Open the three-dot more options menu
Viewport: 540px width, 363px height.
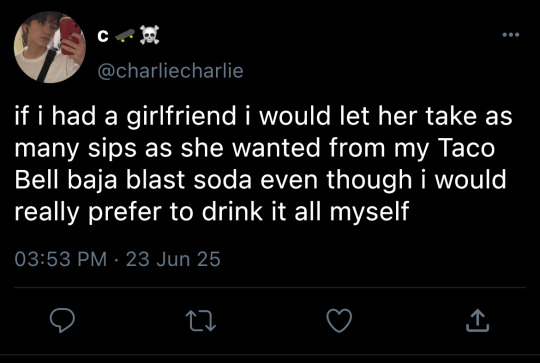point(511,34)
